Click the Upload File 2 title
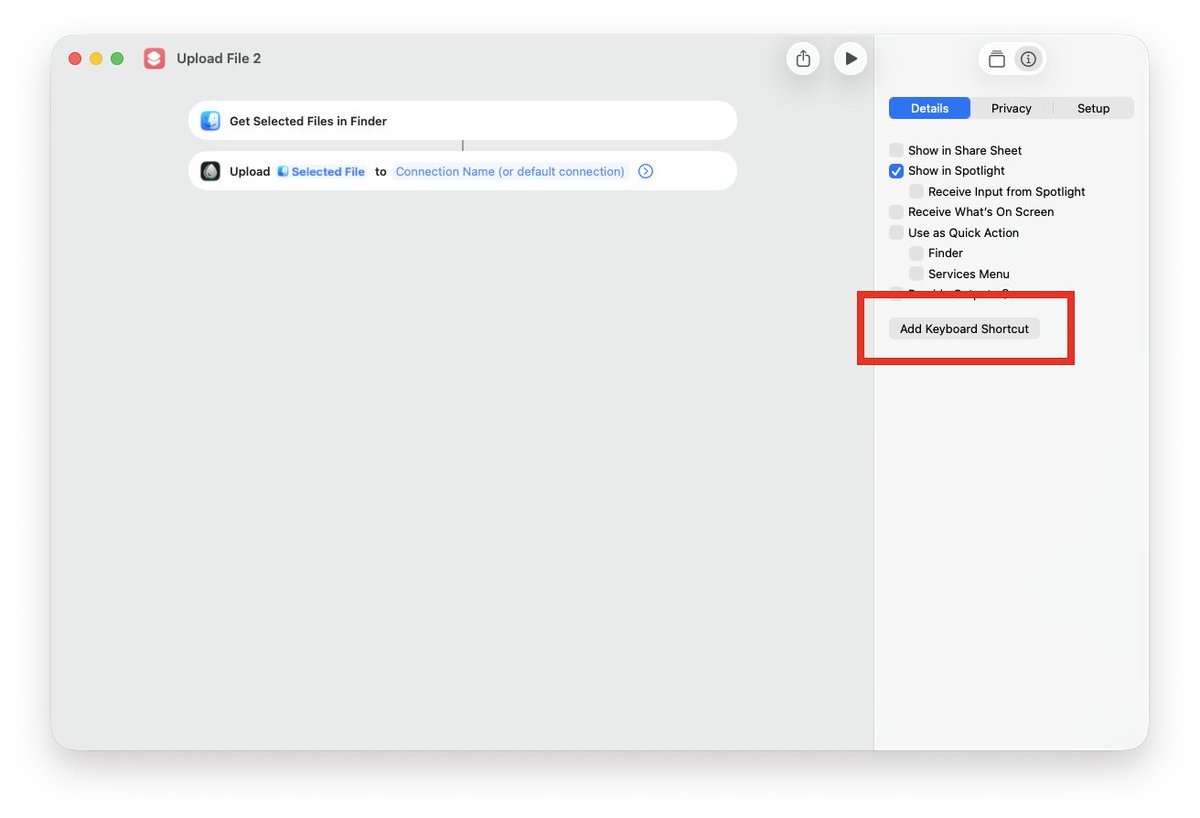 pyautogui.click(x=219, y=59)
